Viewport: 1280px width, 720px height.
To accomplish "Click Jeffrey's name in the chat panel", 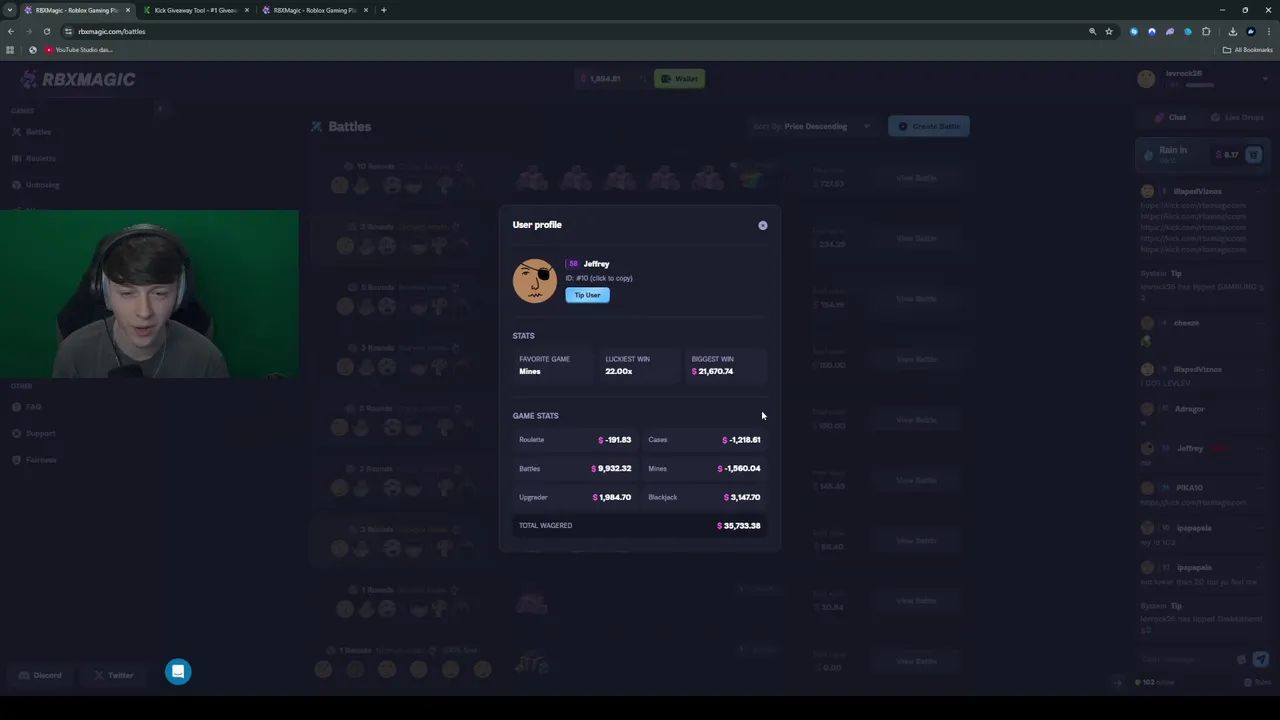I will tap(1190, 448).
